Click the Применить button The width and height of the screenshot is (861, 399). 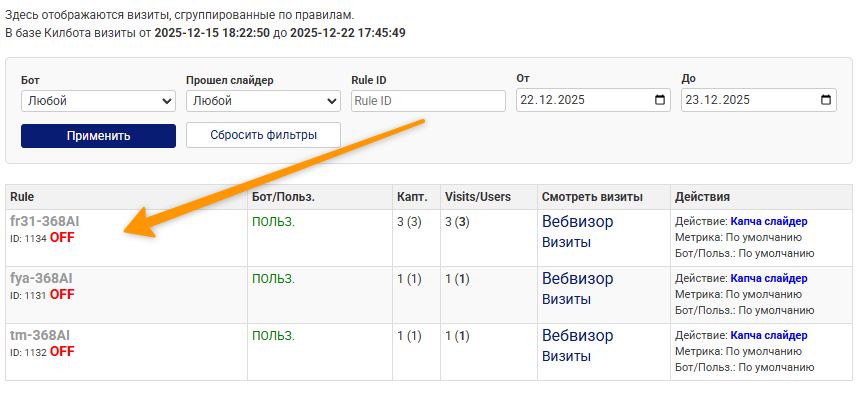click(98, 136)
